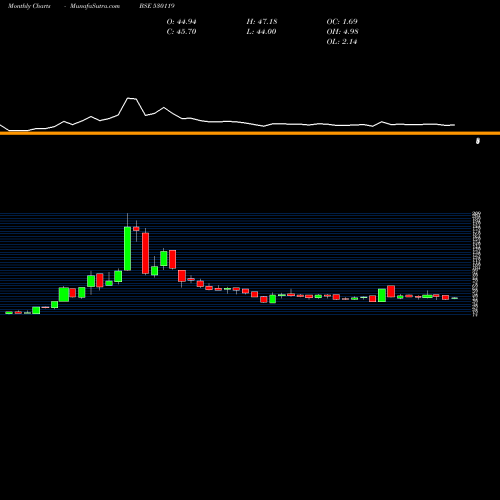Image resolution: width=500 pixels, height=500 pixels.
Task: Click the high value 'H: 47.18'
Action: 262,22
